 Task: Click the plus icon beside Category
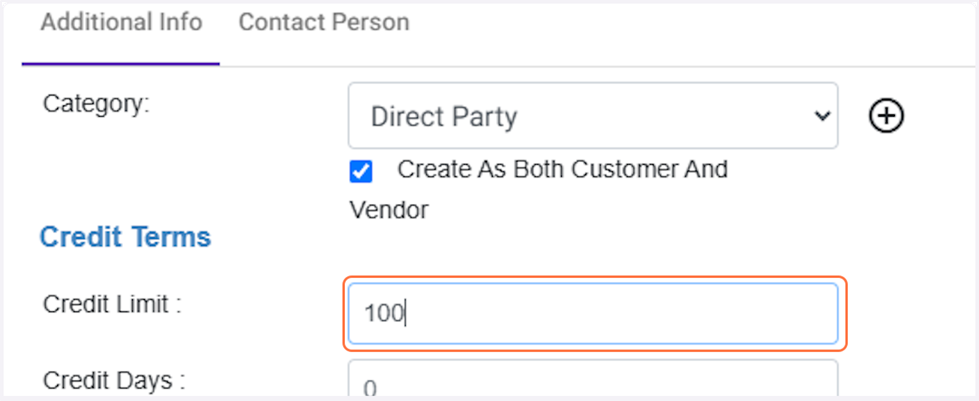(x=885, y=116)
